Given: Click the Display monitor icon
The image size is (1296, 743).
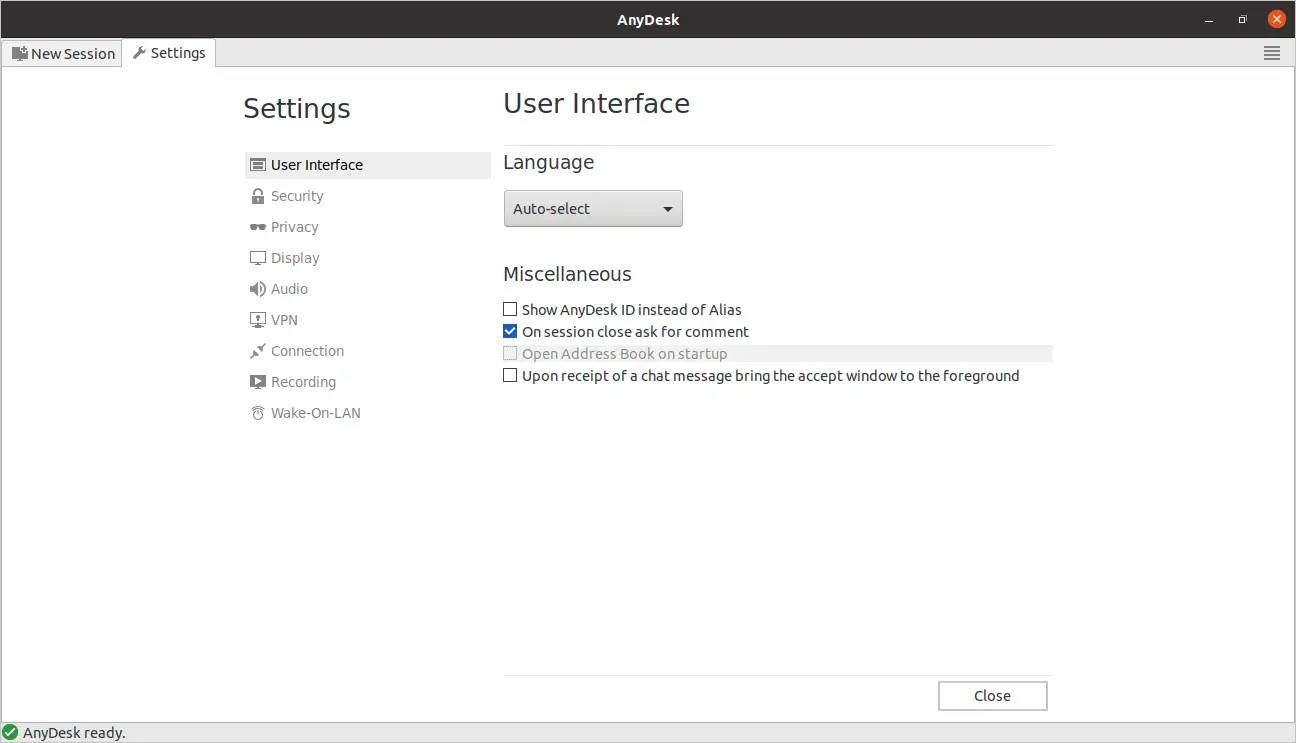Looking at the screenshot, I should tap(258, 258).
